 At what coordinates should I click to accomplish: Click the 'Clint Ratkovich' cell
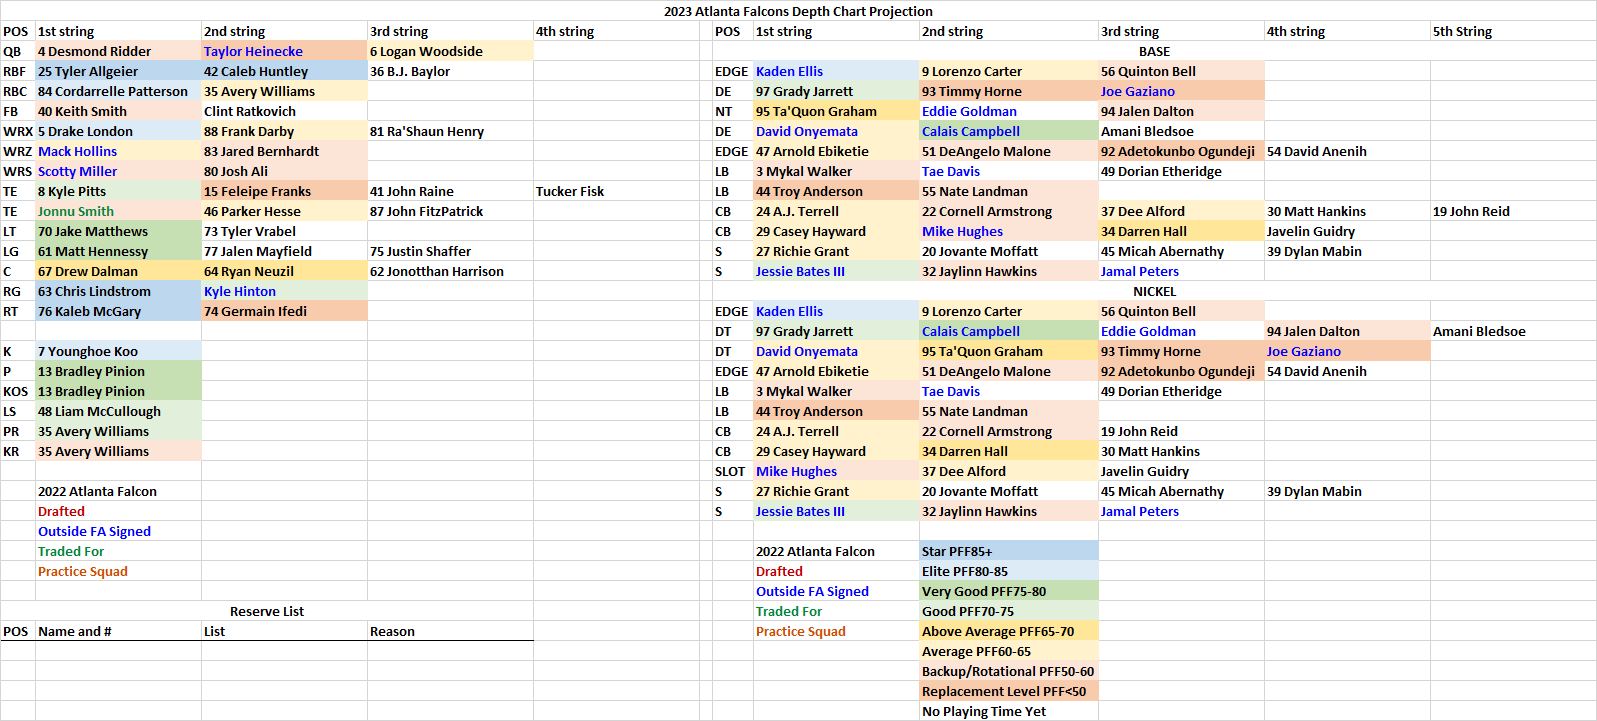coord(284,111)
